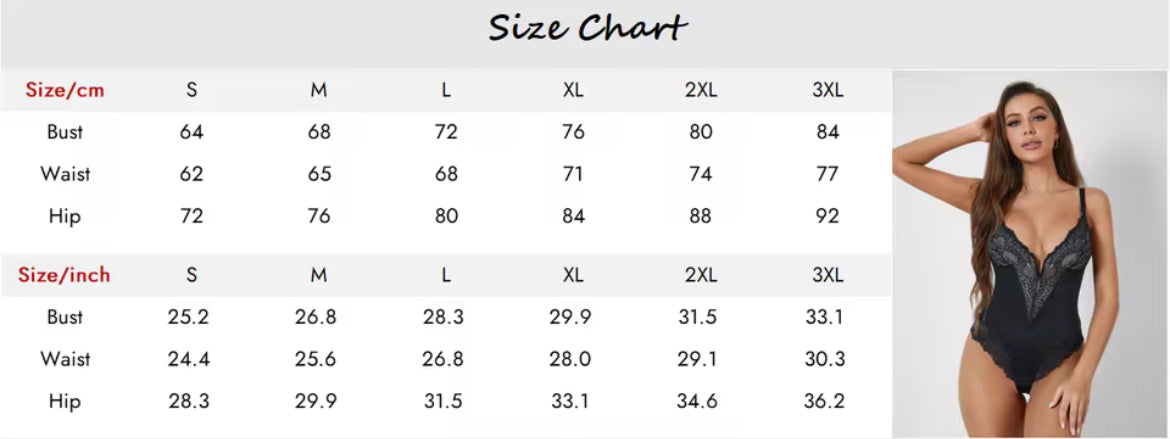Select the red Size/inch header label
Viewport: 1170px width, 439px height.
tap(65, 275)
